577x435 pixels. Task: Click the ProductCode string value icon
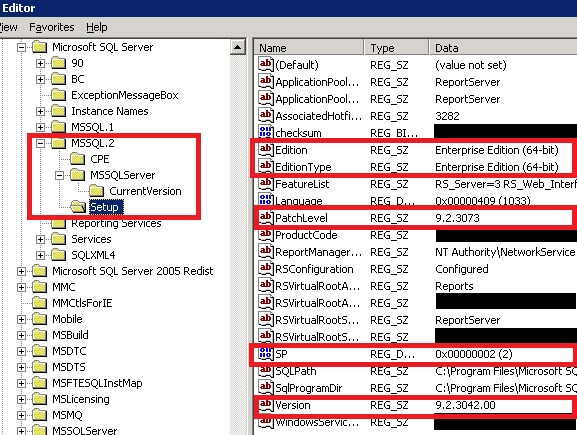[x=266, y=234]
